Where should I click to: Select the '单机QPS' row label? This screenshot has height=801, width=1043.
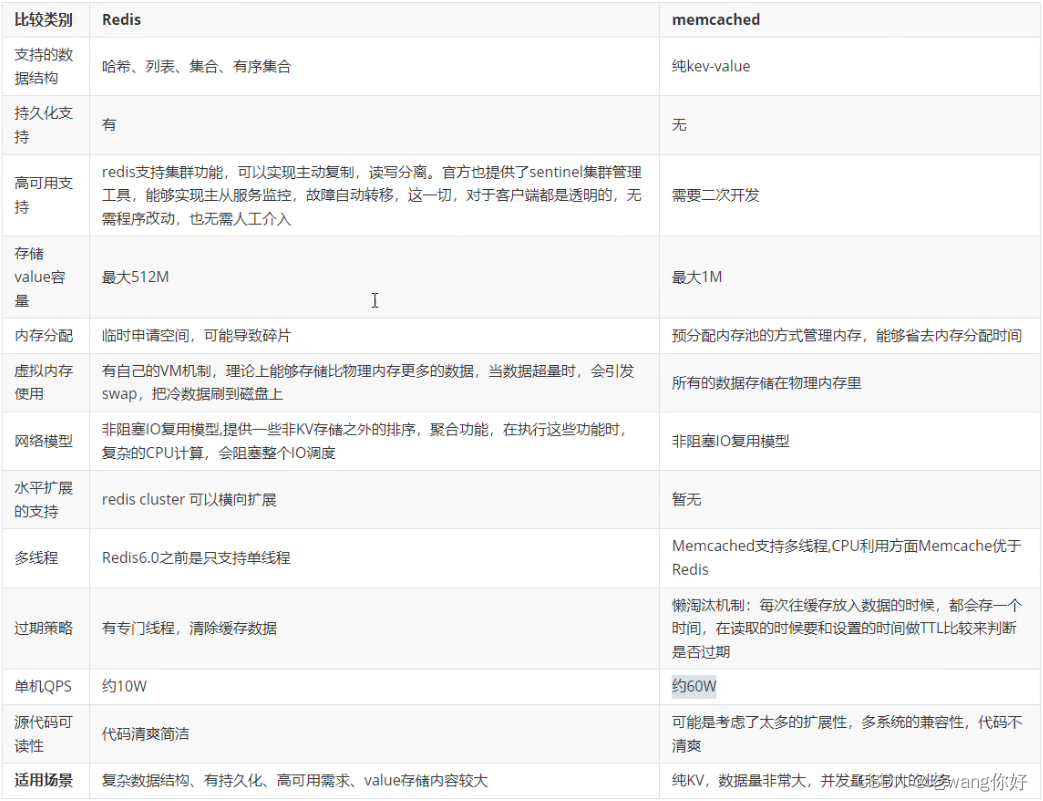(43, 687)
